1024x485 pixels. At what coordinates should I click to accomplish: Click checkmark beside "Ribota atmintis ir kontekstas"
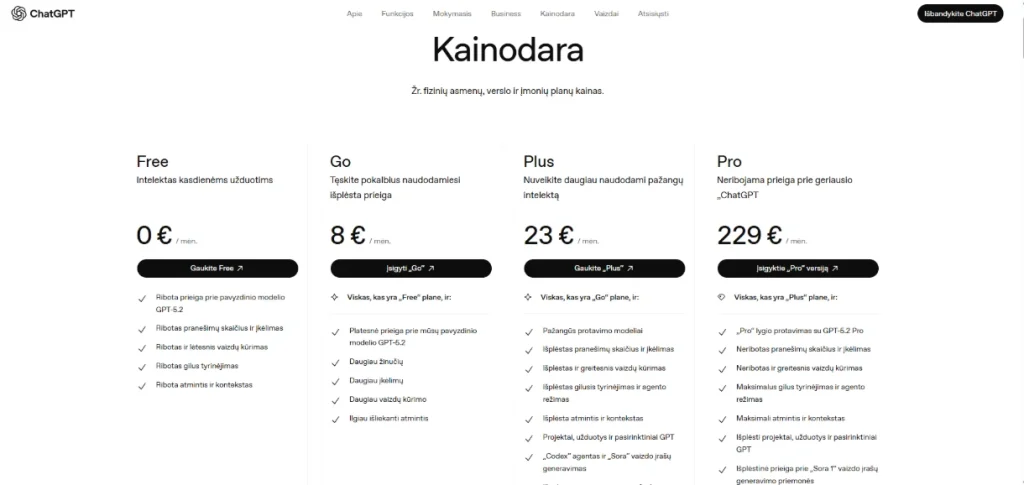click(141, 385)
